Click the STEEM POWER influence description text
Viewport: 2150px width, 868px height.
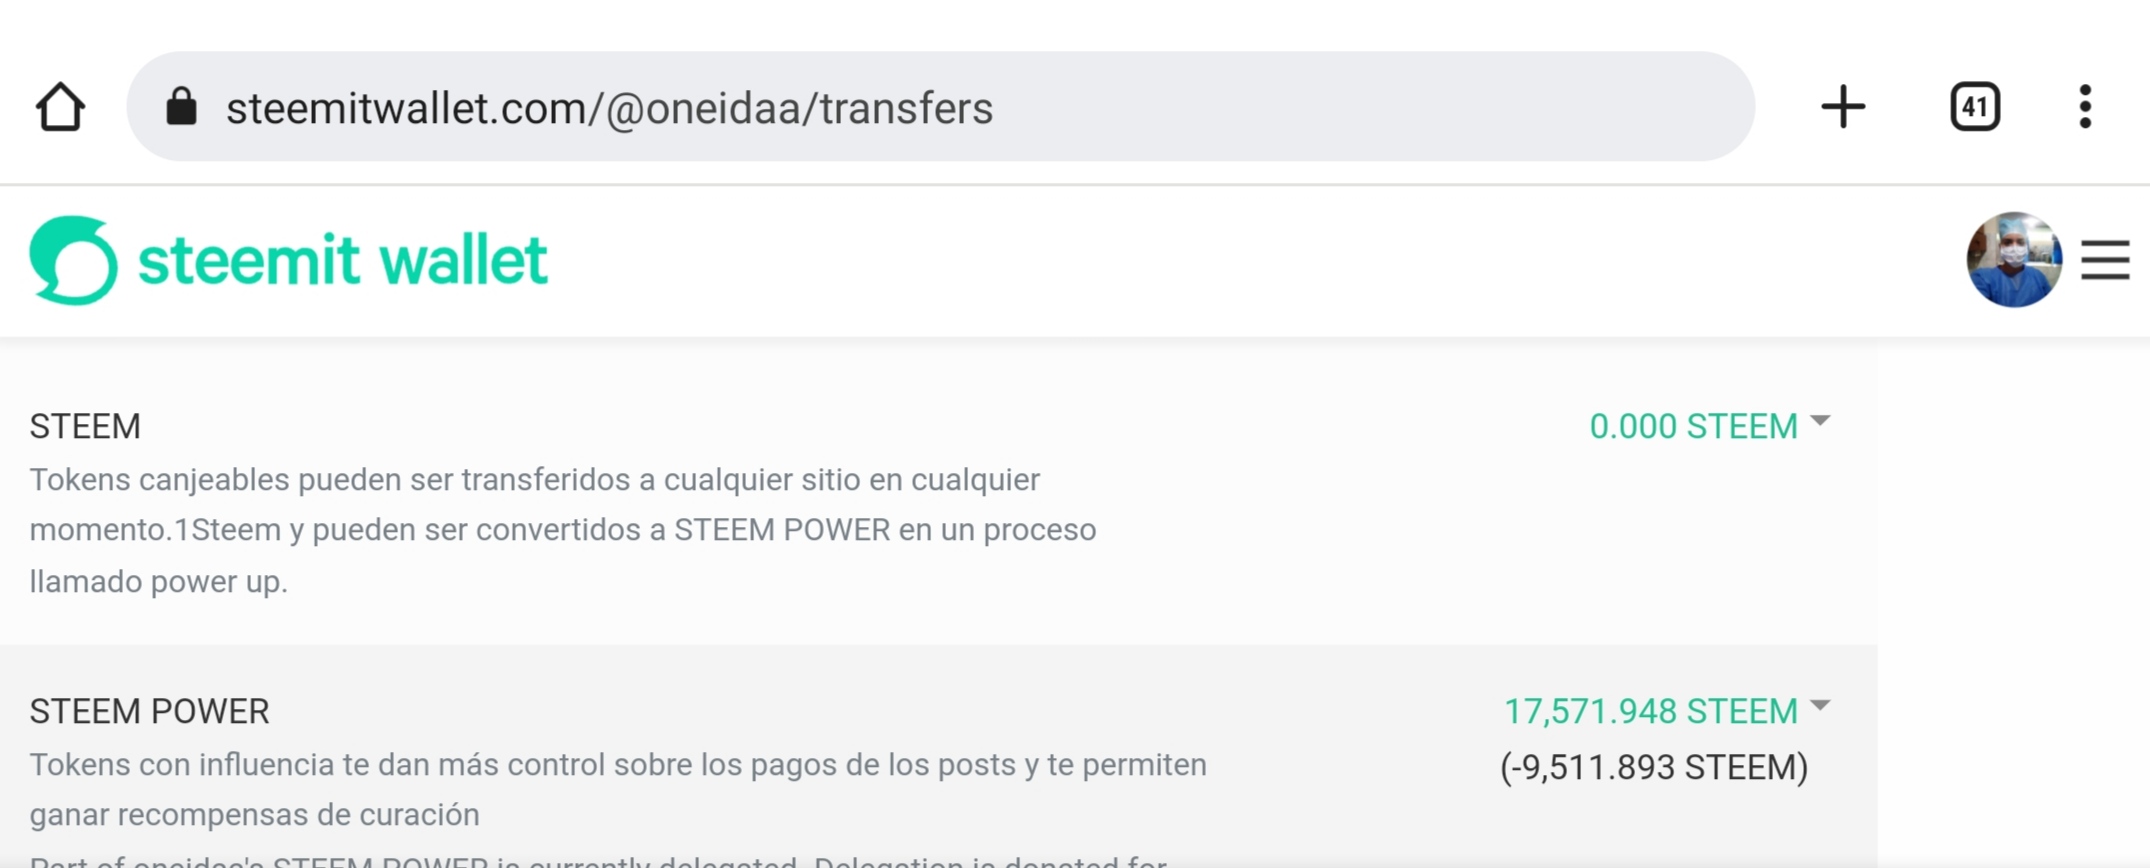618,789
